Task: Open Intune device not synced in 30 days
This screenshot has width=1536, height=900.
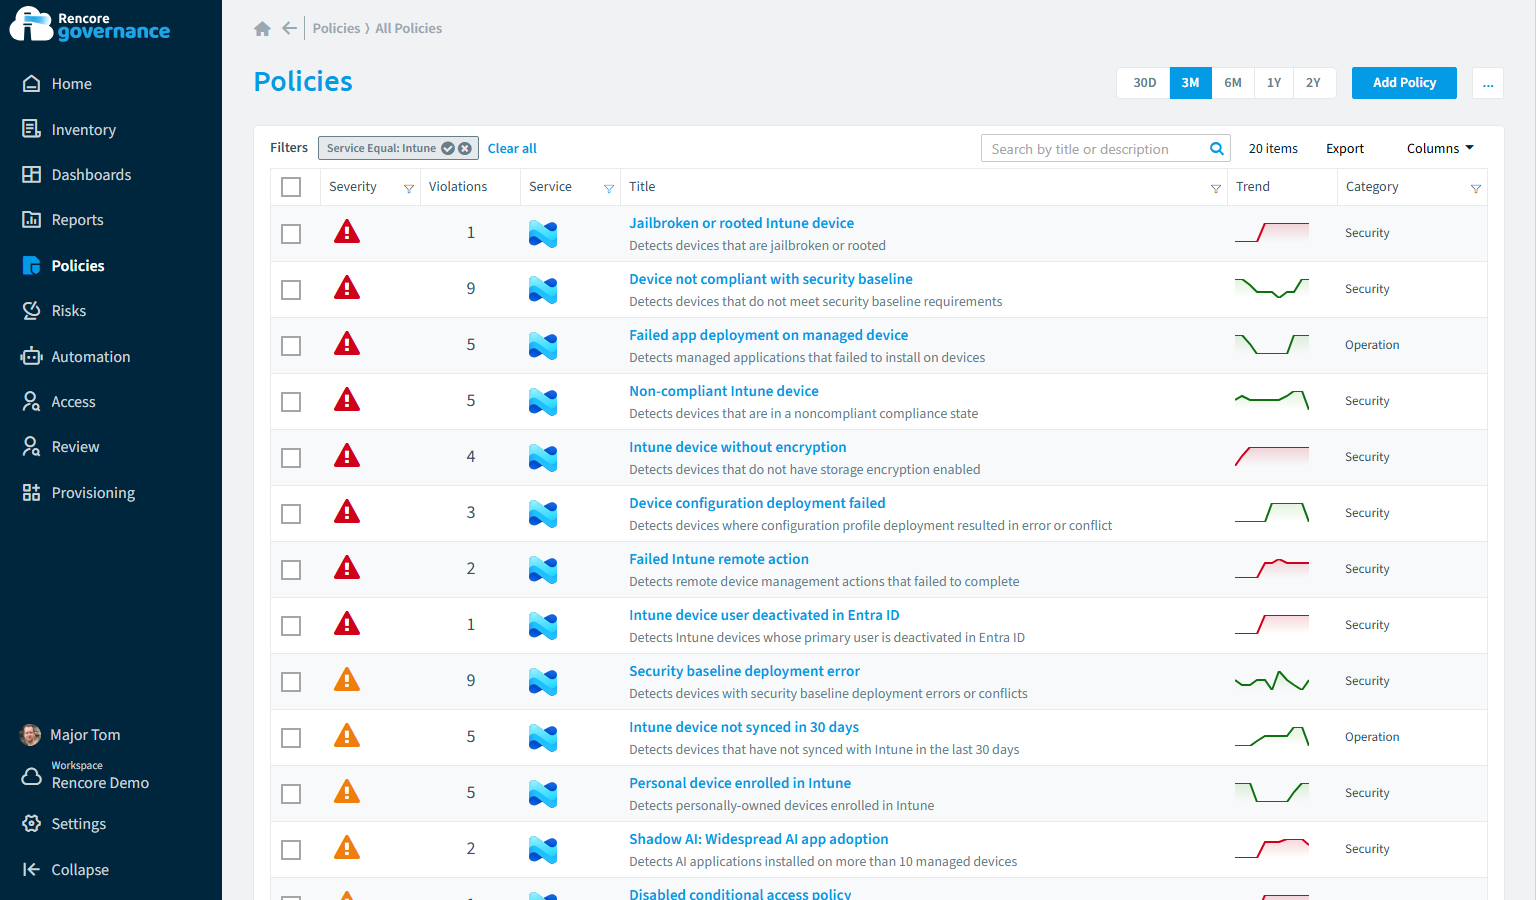Action: coord(744,727)
